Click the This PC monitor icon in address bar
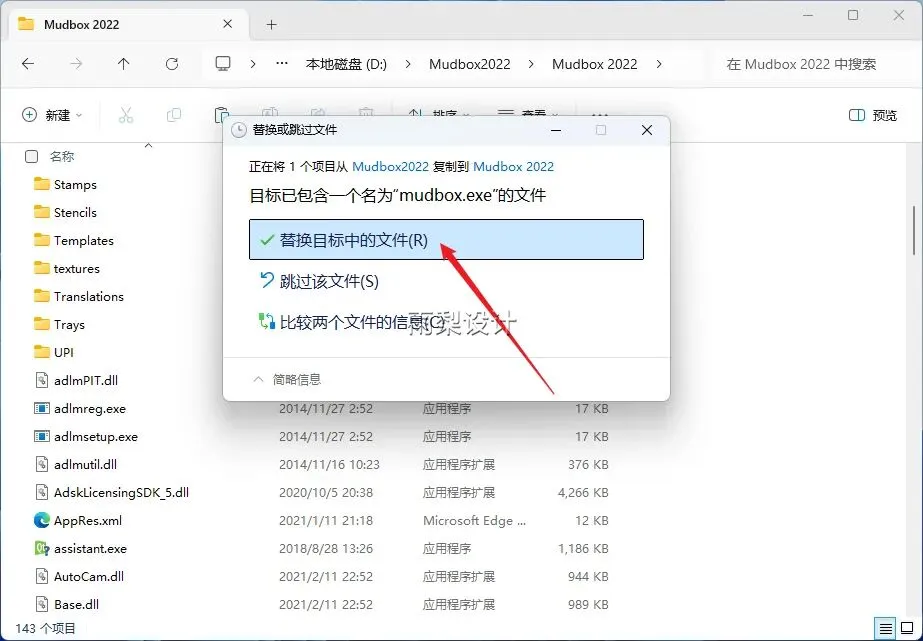Screen dimensions: 923x641 [x=223, y=64]
